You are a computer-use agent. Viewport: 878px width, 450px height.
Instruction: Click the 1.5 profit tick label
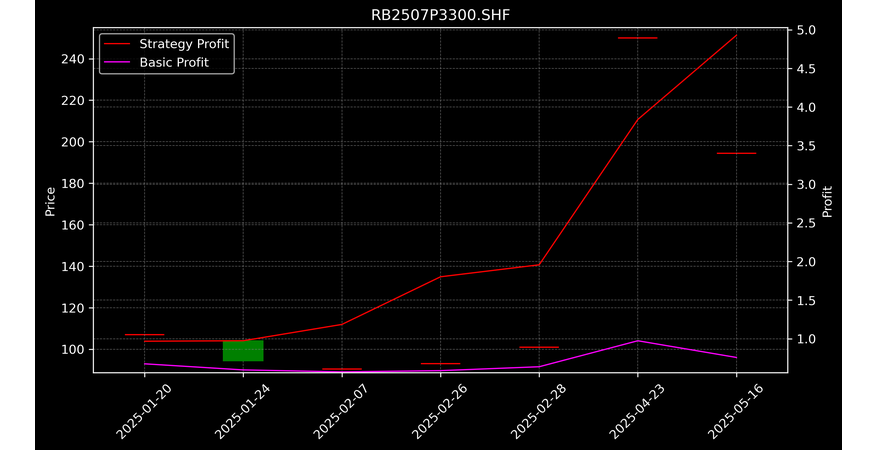click(806, 301)
